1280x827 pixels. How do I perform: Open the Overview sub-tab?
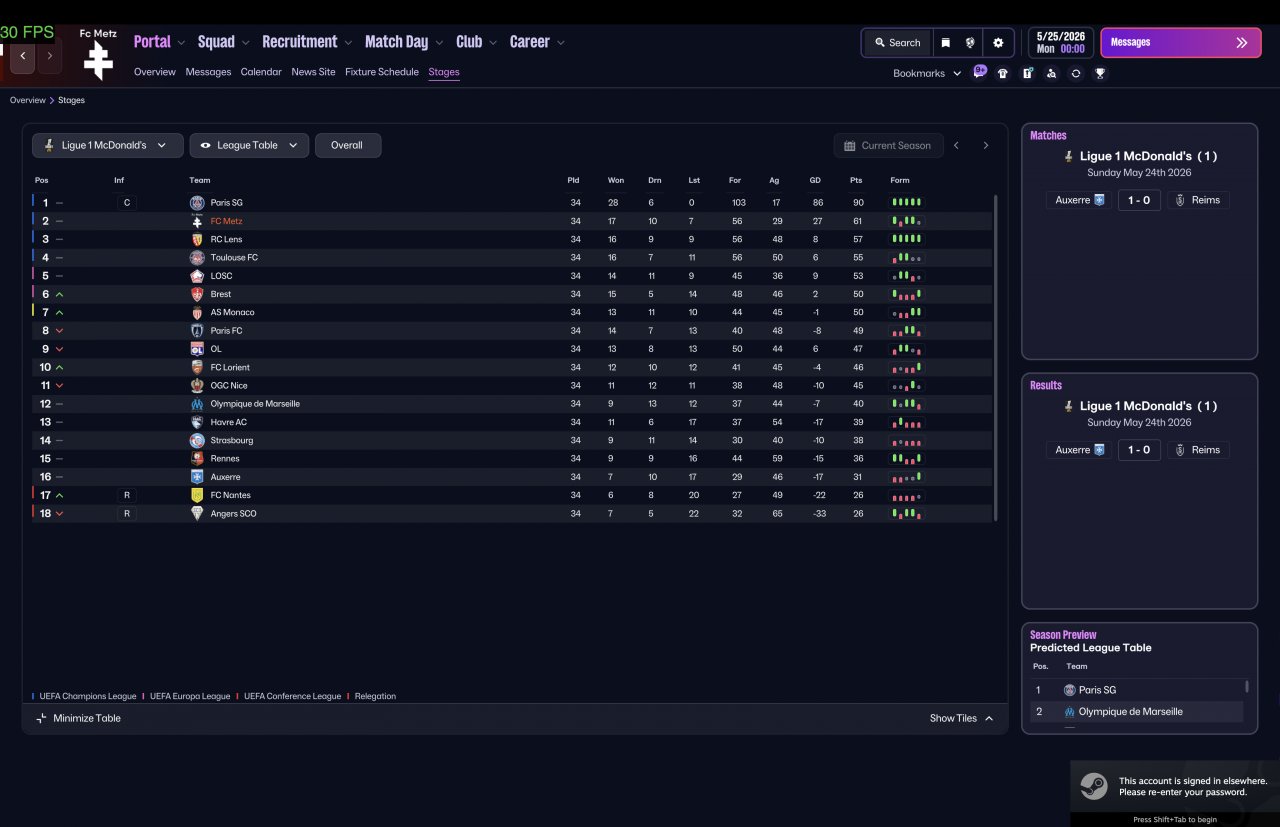(x=155, y=72)
